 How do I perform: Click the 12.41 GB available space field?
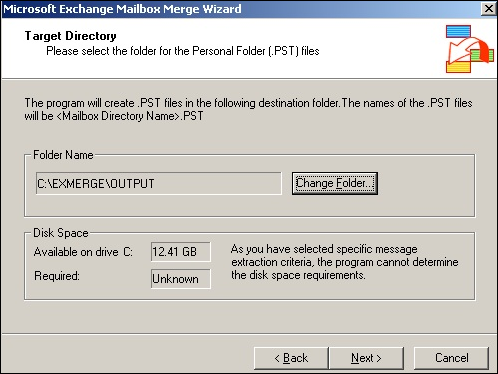181,252
